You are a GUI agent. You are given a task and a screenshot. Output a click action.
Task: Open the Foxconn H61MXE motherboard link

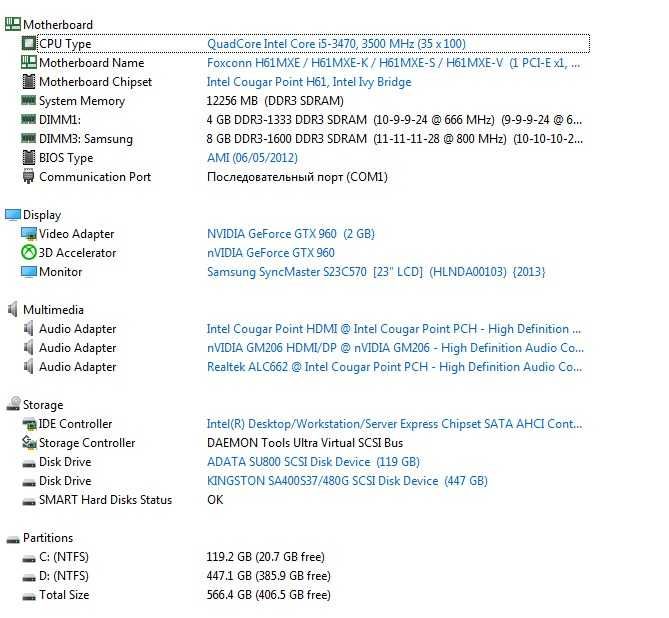pyautogui.click(x=393, y=63)
